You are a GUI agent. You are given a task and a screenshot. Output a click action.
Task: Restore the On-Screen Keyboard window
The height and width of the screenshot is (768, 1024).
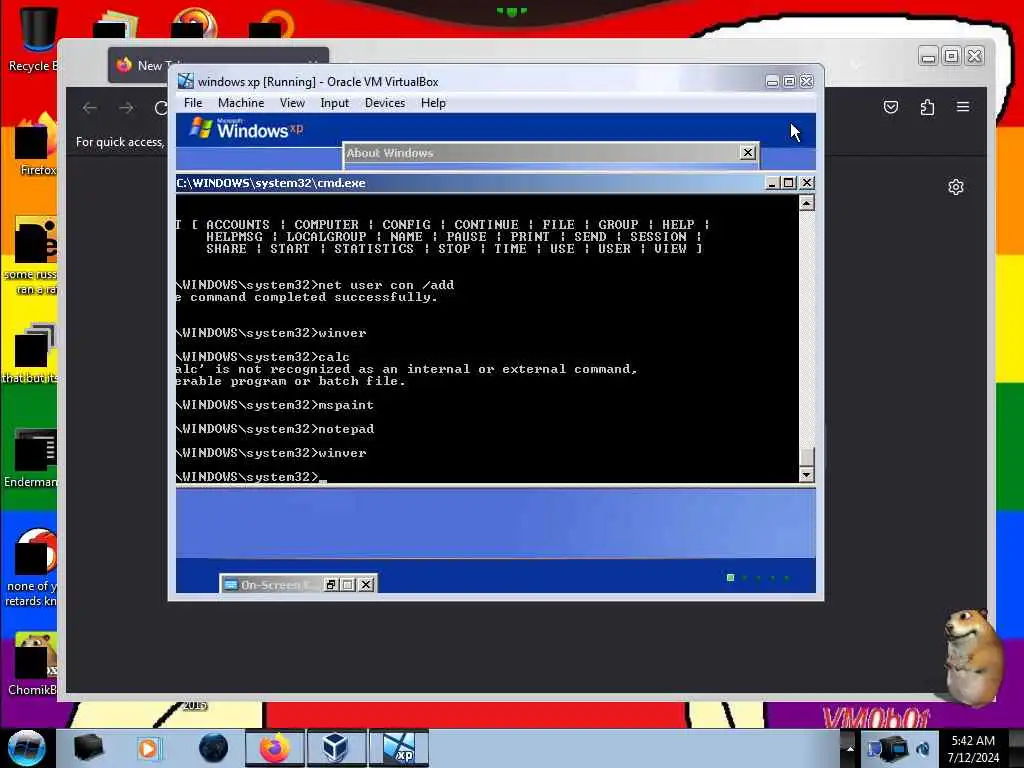pyautogui.click(x=330, y=584)
